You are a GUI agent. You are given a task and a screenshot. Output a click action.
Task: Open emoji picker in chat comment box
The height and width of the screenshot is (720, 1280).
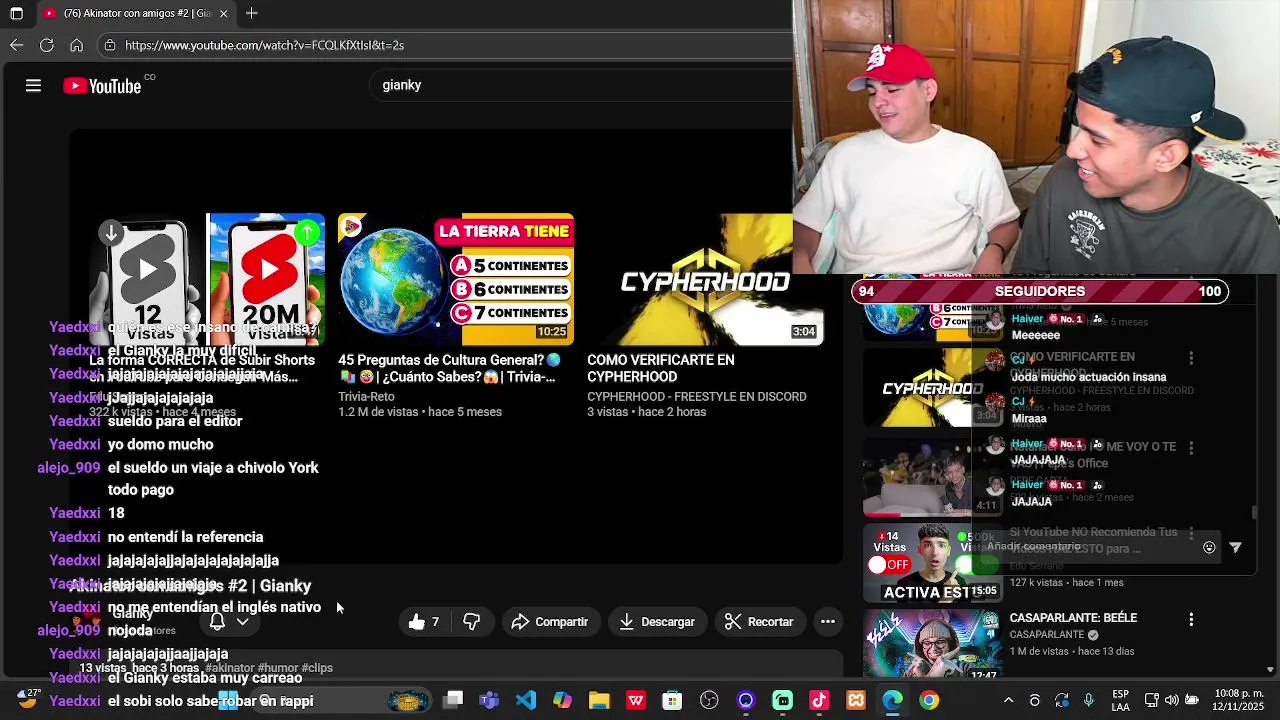click(x=1209, y=547)
